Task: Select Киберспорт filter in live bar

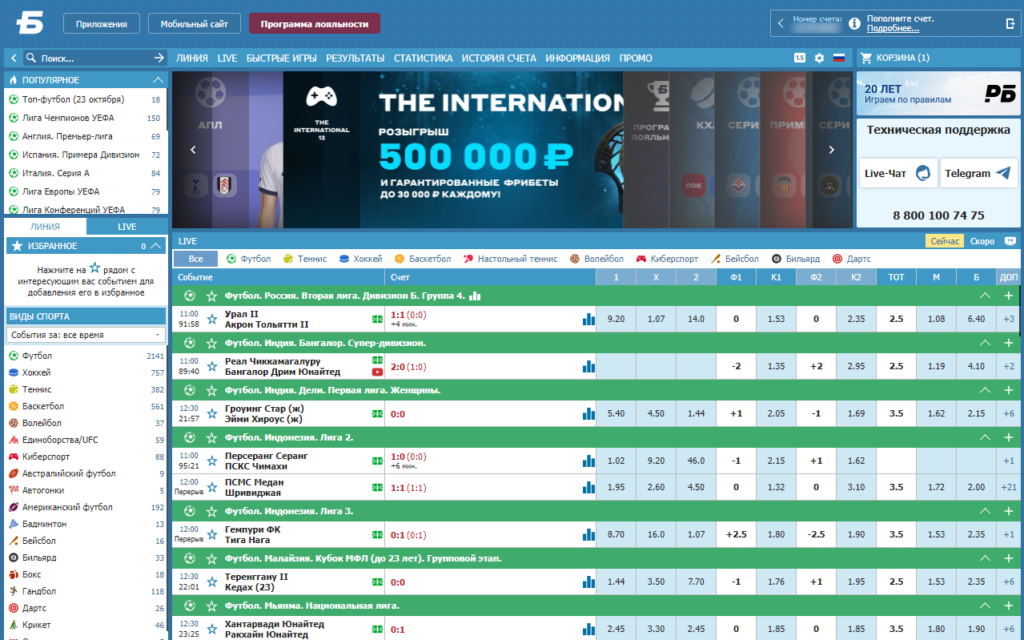Action: pyautogui.click(x=667, y=259)
